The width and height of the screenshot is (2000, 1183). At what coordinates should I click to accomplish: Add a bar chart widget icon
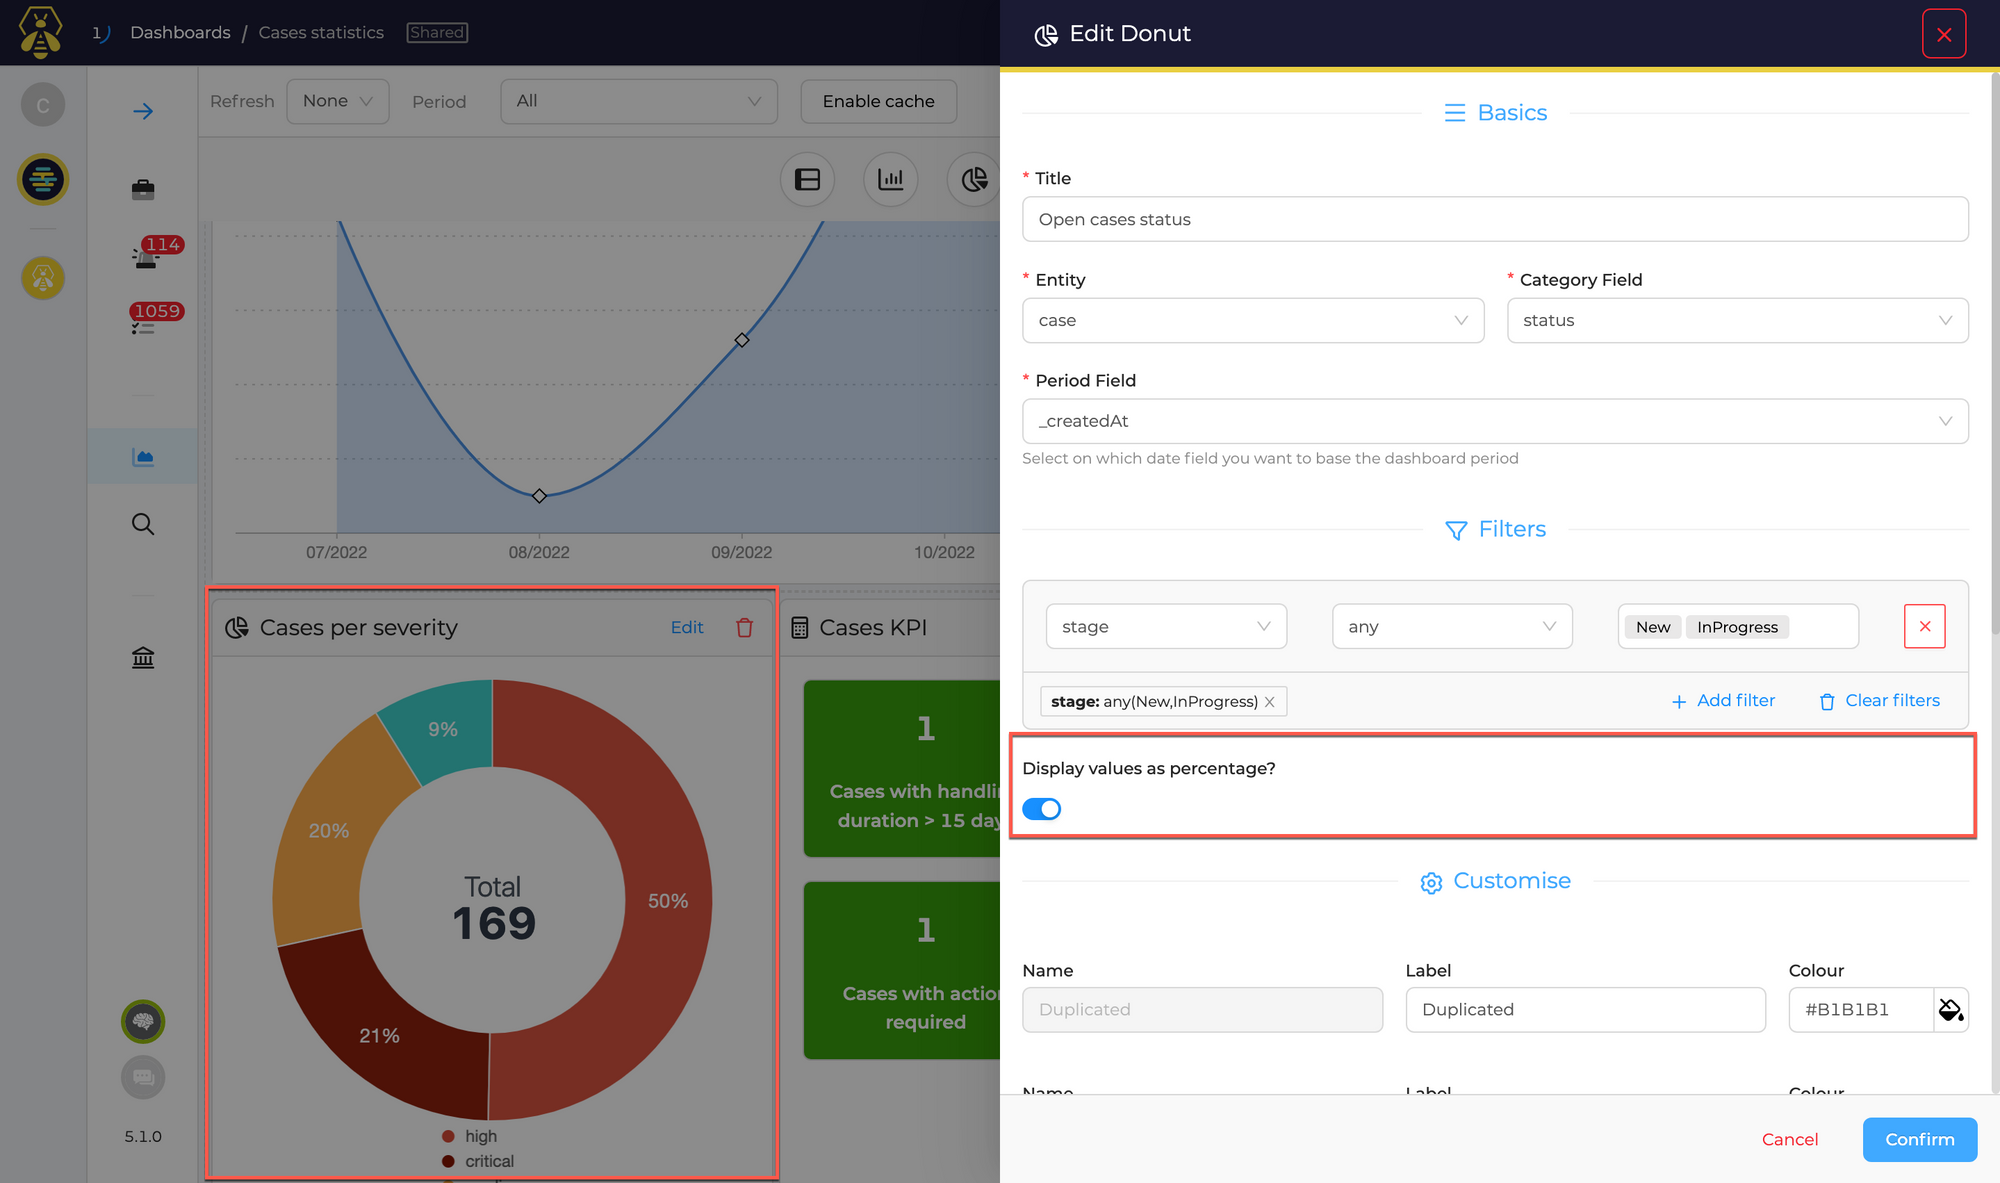coord(890,180)
